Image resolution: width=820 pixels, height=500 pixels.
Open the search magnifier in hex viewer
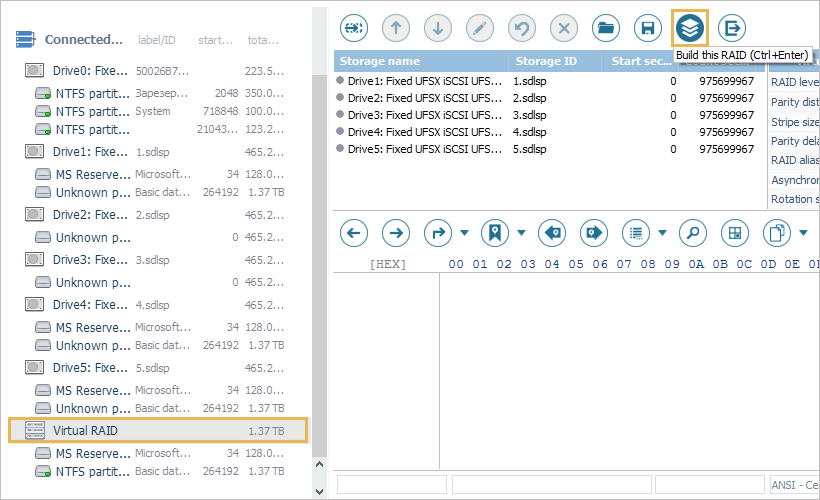coord(692,233)
